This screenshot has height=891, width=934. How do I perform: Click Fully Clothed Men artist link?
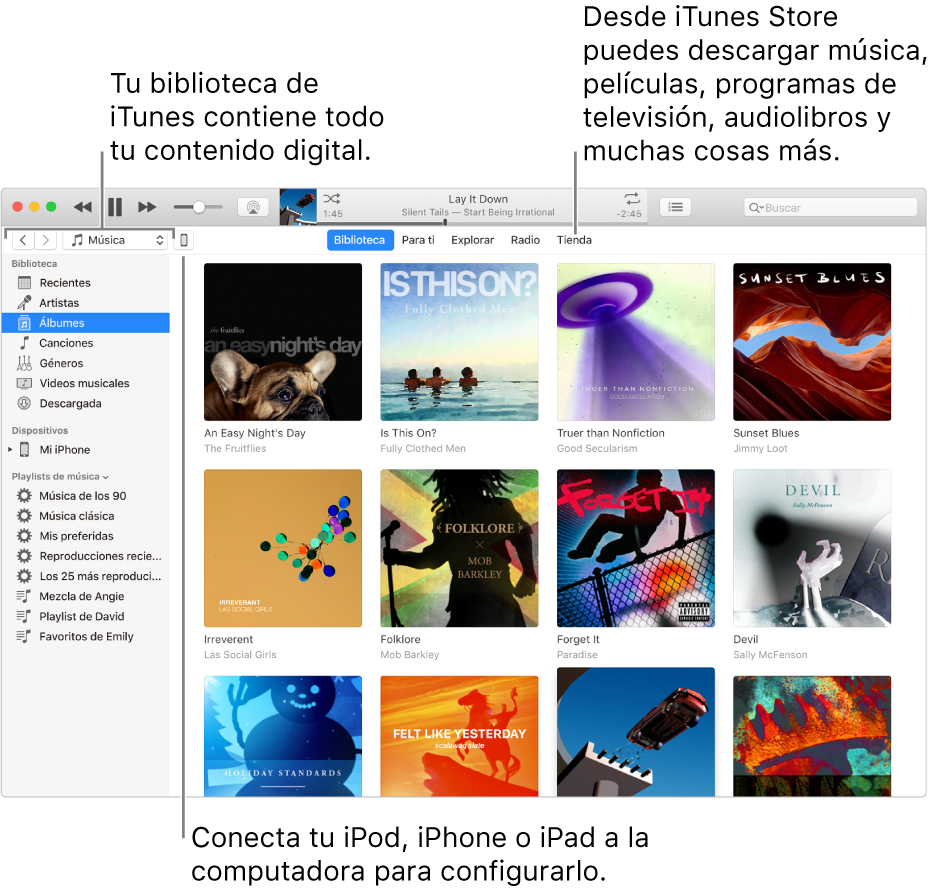point(423,448)
